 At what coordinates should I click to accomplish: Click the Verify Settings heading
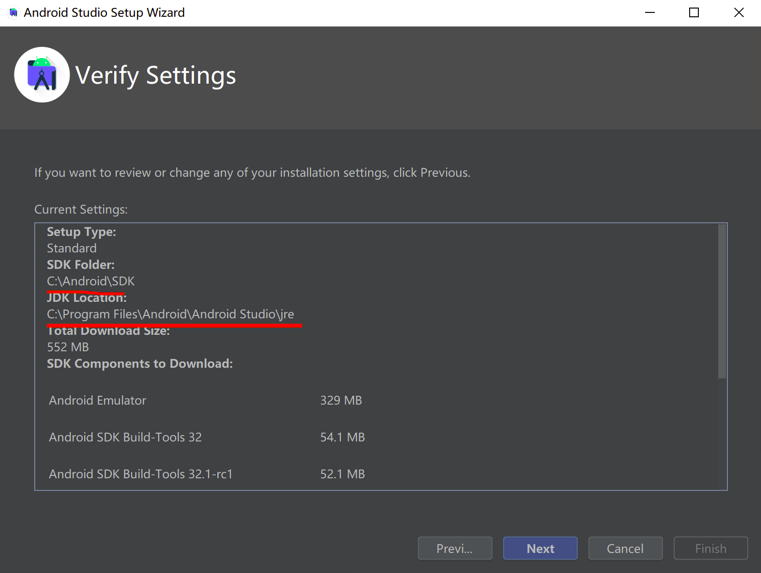pyautogui.click(x=156, y=76)
